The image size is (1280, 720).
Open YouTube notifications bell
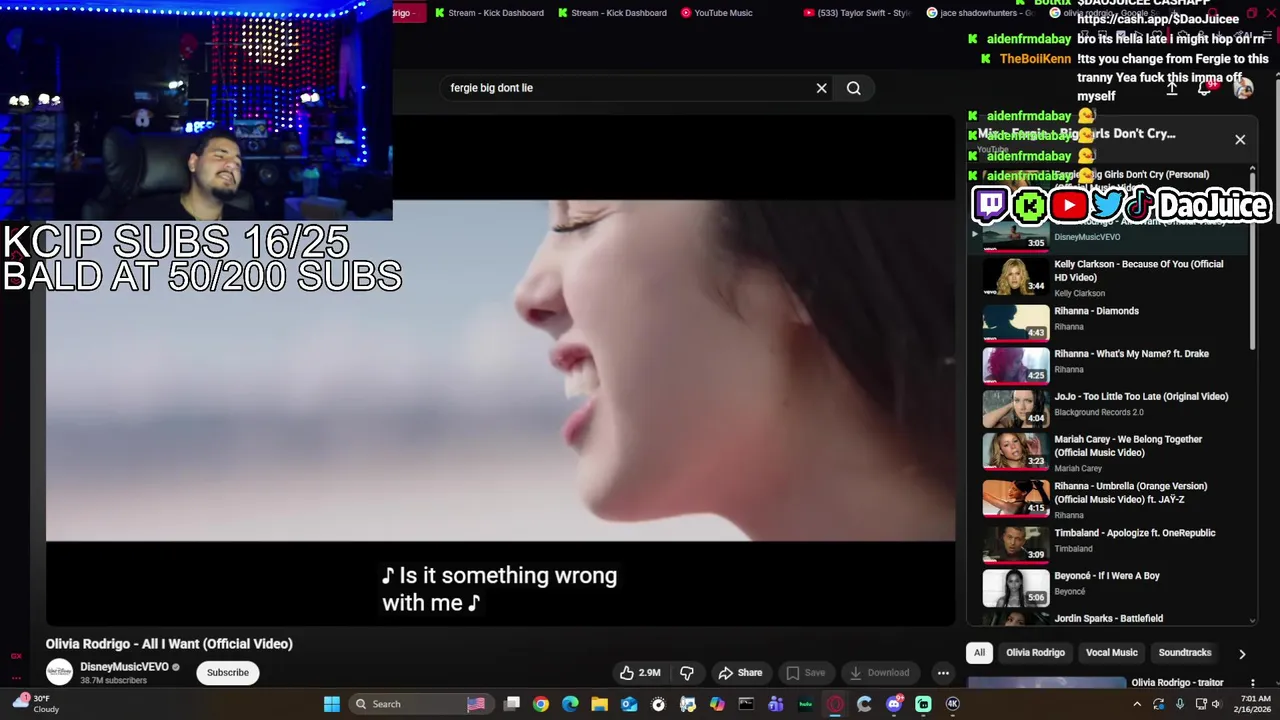(1206, 88)
